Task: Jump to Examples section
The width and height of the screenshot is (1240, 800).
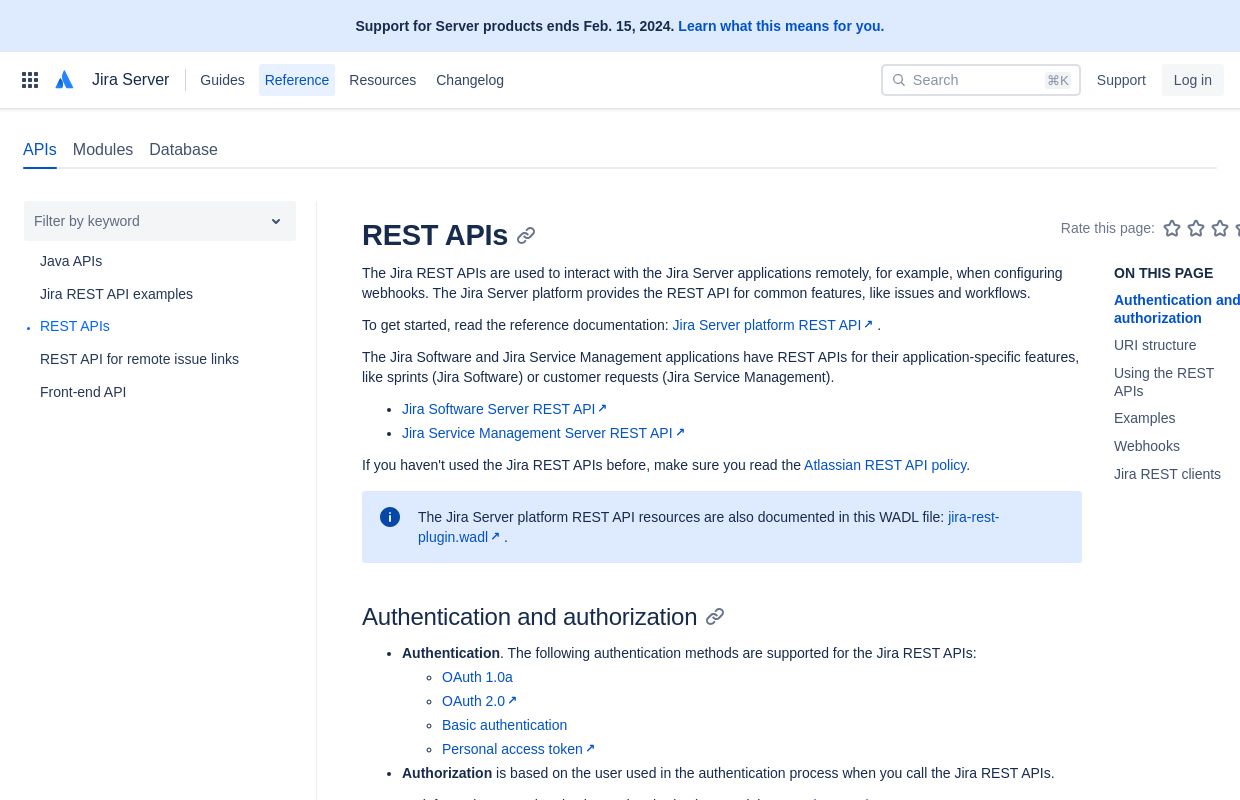Action: (x=1144, y=418)
